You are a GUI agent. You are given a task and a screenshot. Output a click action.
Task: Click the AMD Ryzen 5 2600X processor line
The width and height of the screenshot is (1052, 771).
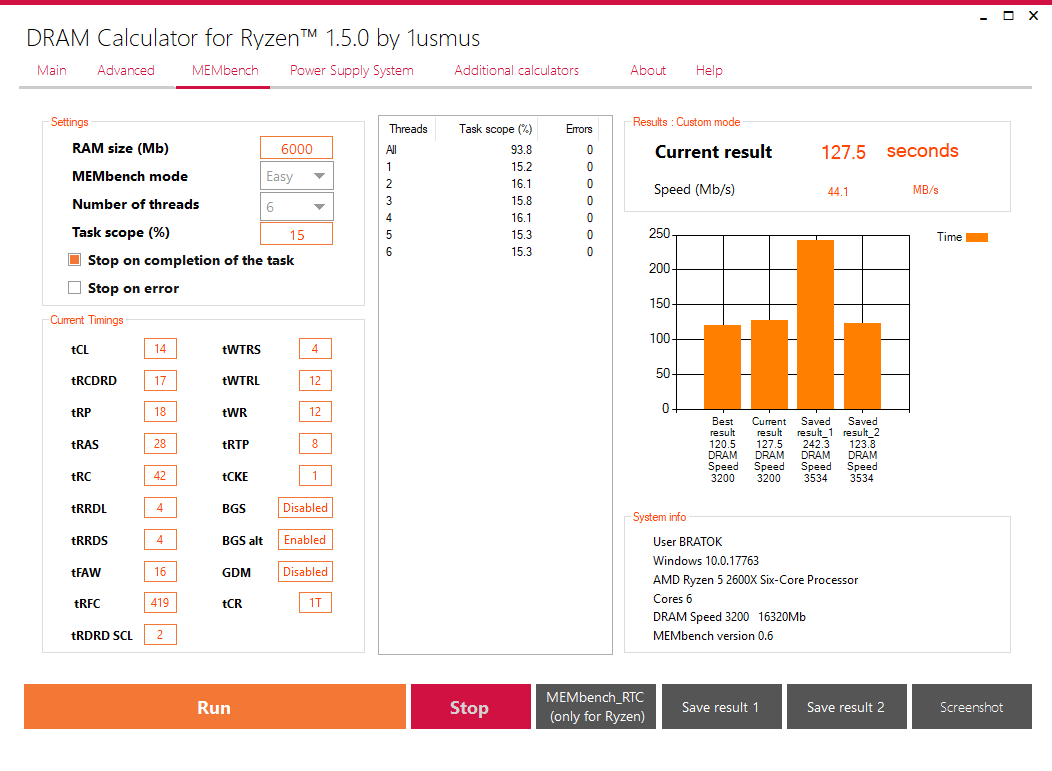pos(755,580)
